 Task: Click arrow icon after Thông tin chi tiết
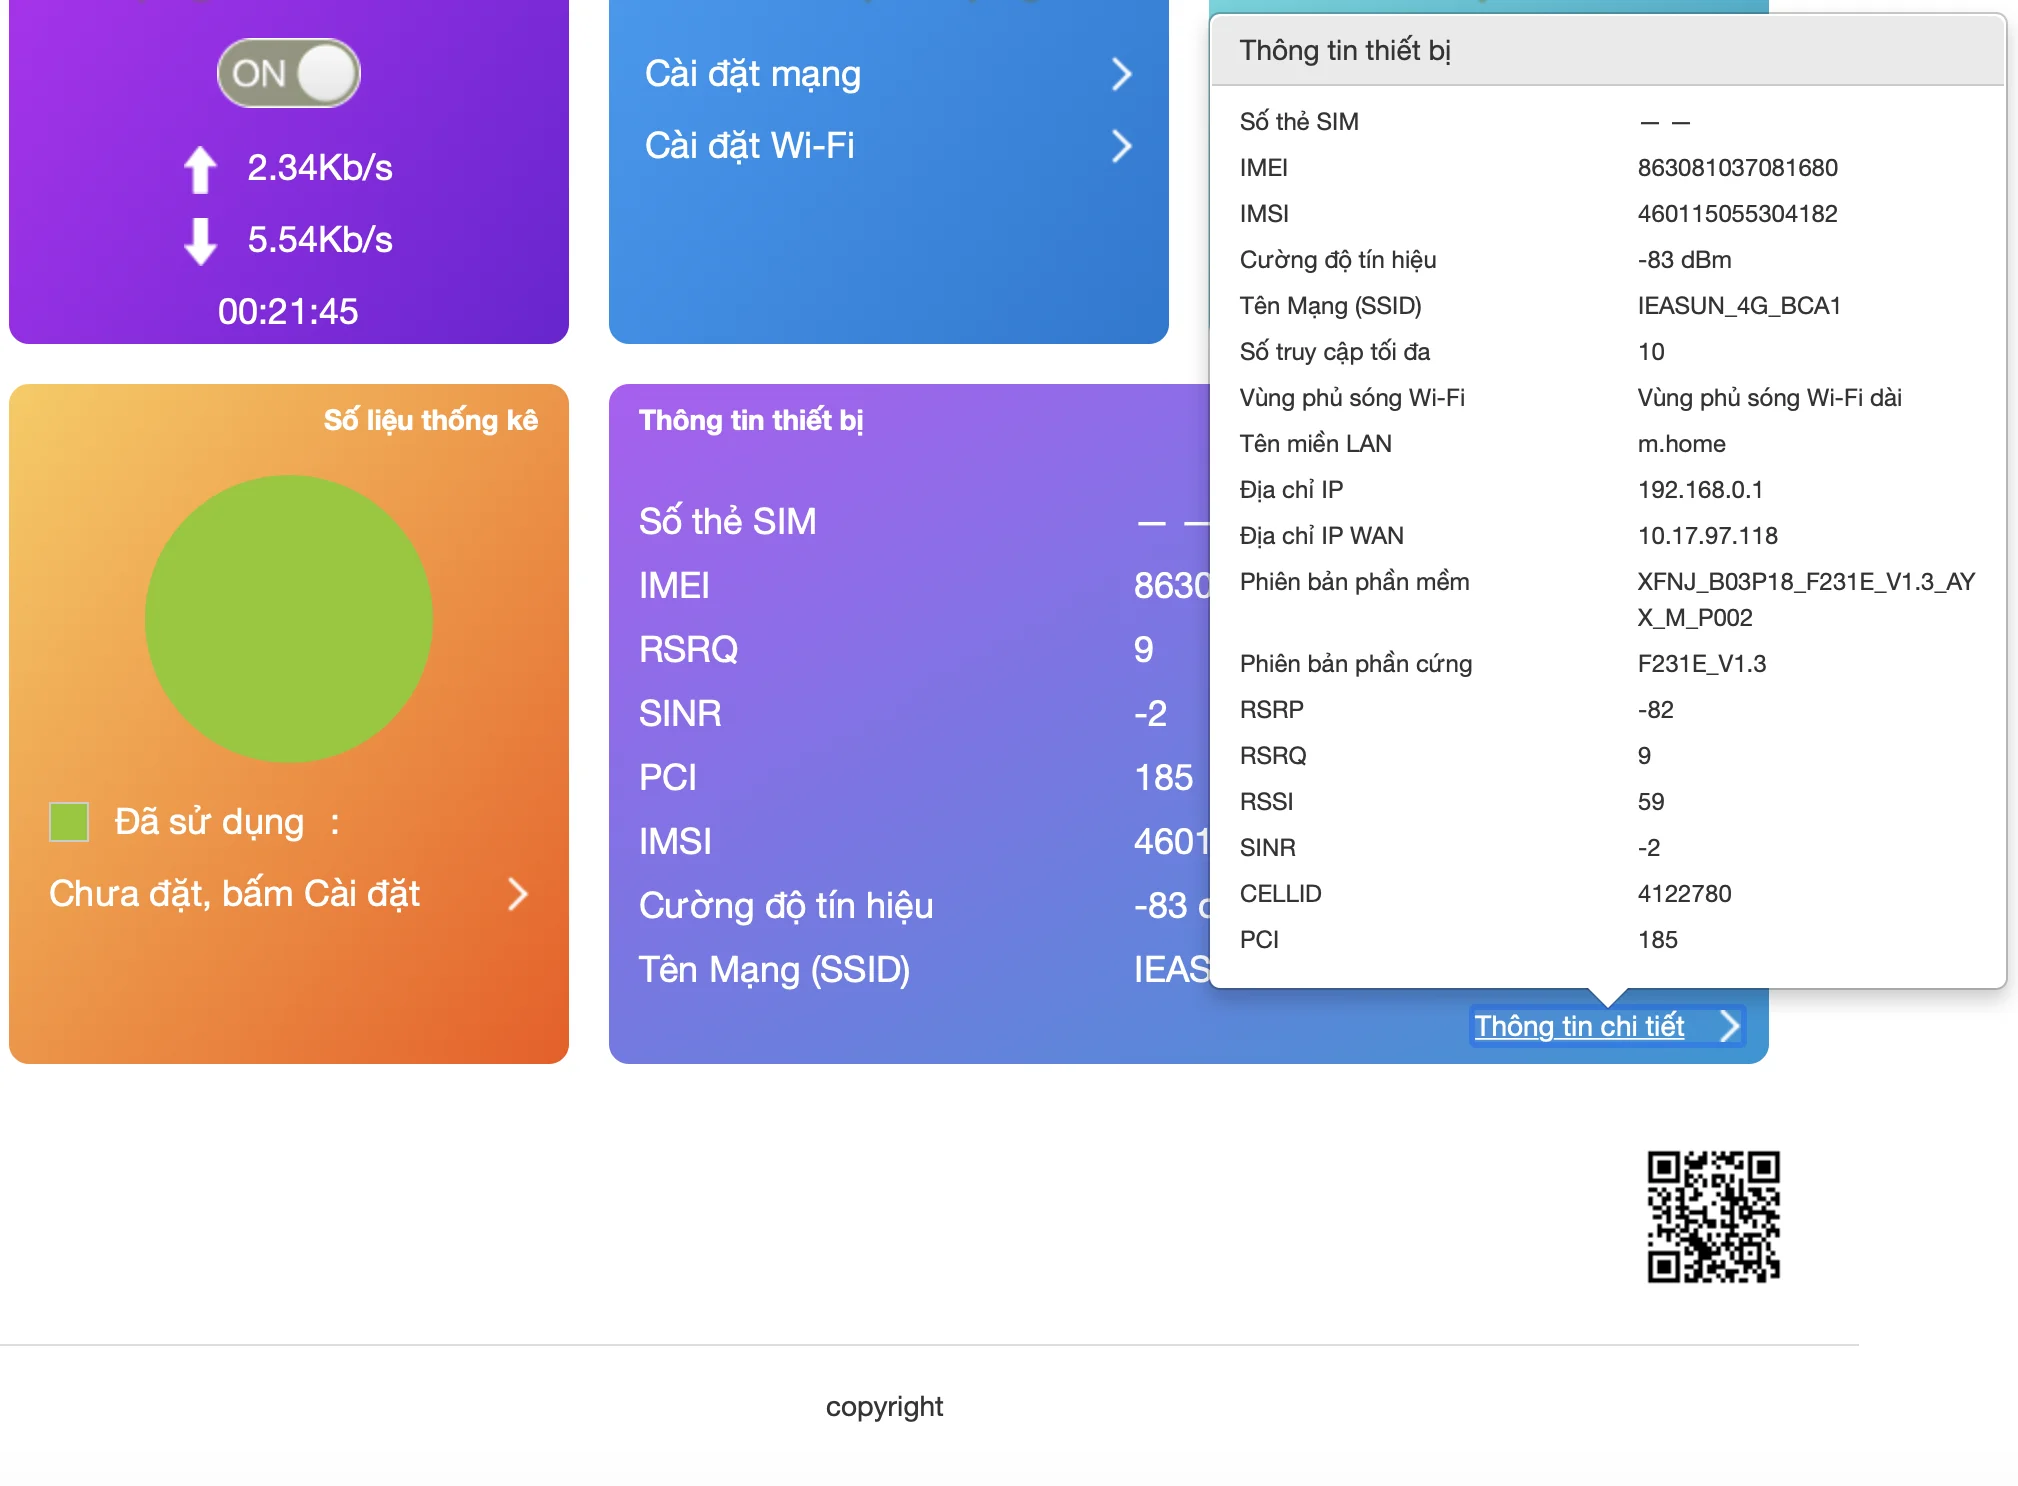pyautogui.click(x=1729, y=1026)
